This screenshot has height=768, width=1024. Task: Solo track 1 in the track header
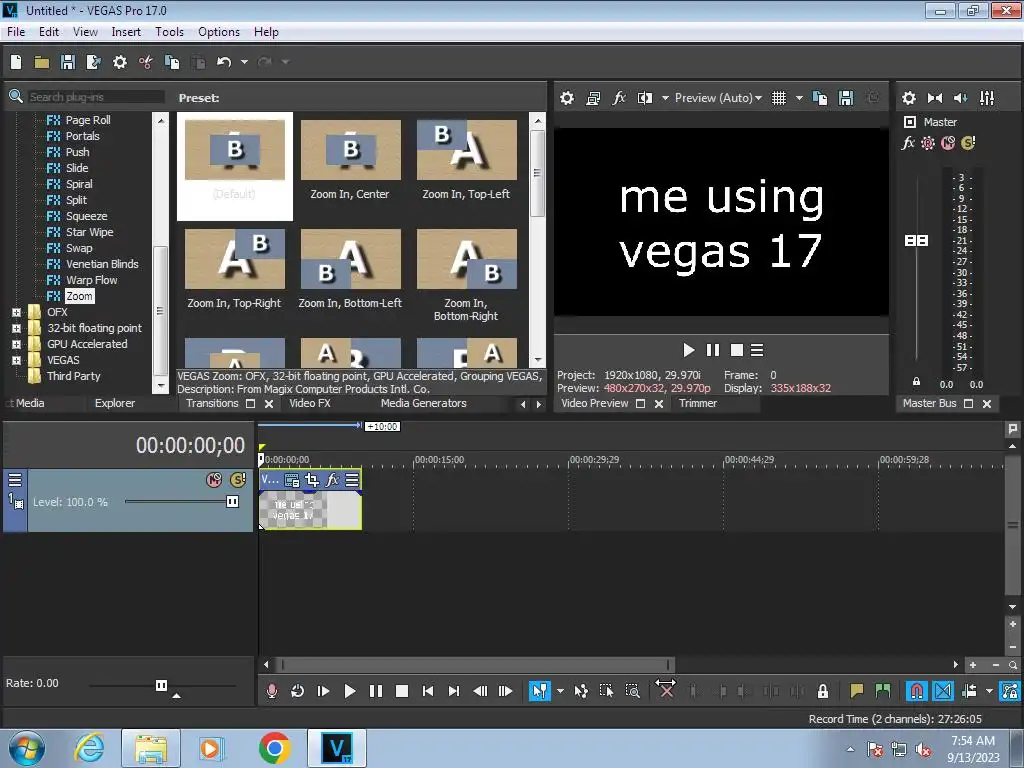pyautogui.click(x=238, y=480)
